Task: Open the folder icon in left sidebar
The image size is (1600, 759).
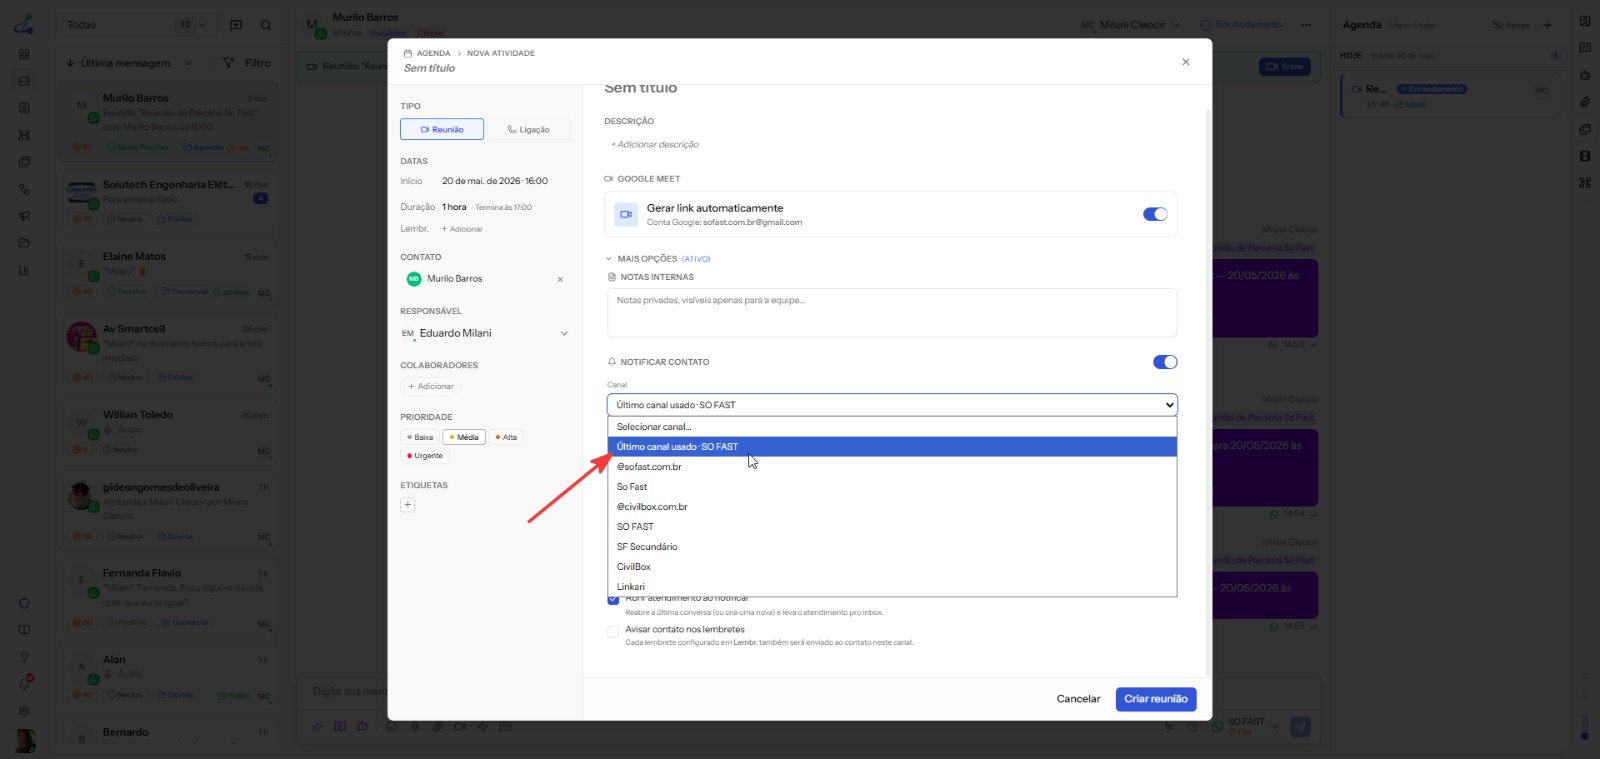Action: 24,243
